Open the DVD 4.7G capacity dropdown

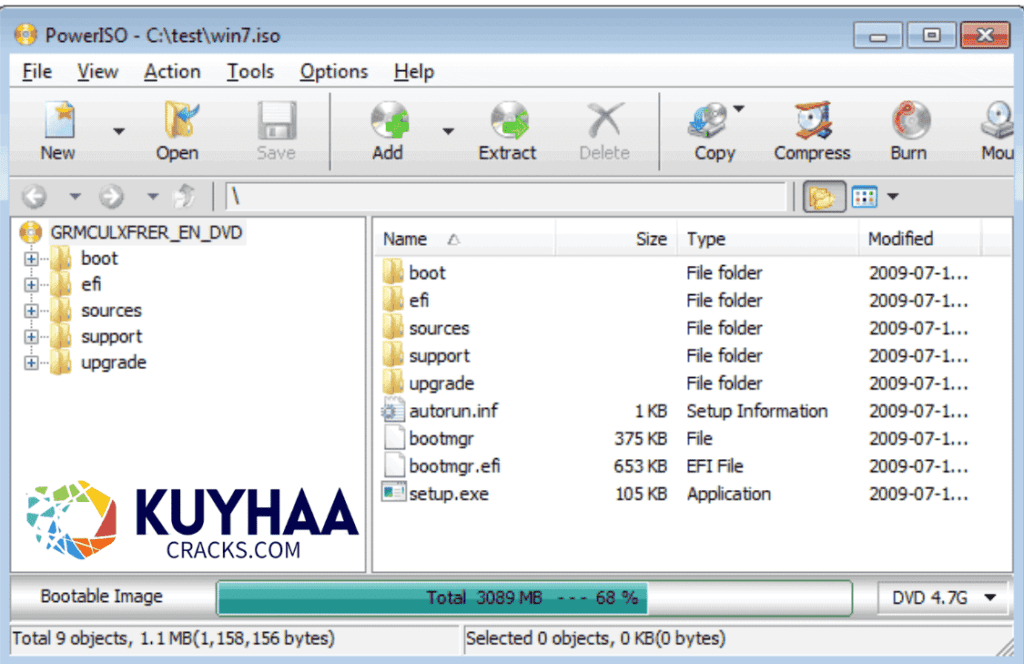pos(991,597)
